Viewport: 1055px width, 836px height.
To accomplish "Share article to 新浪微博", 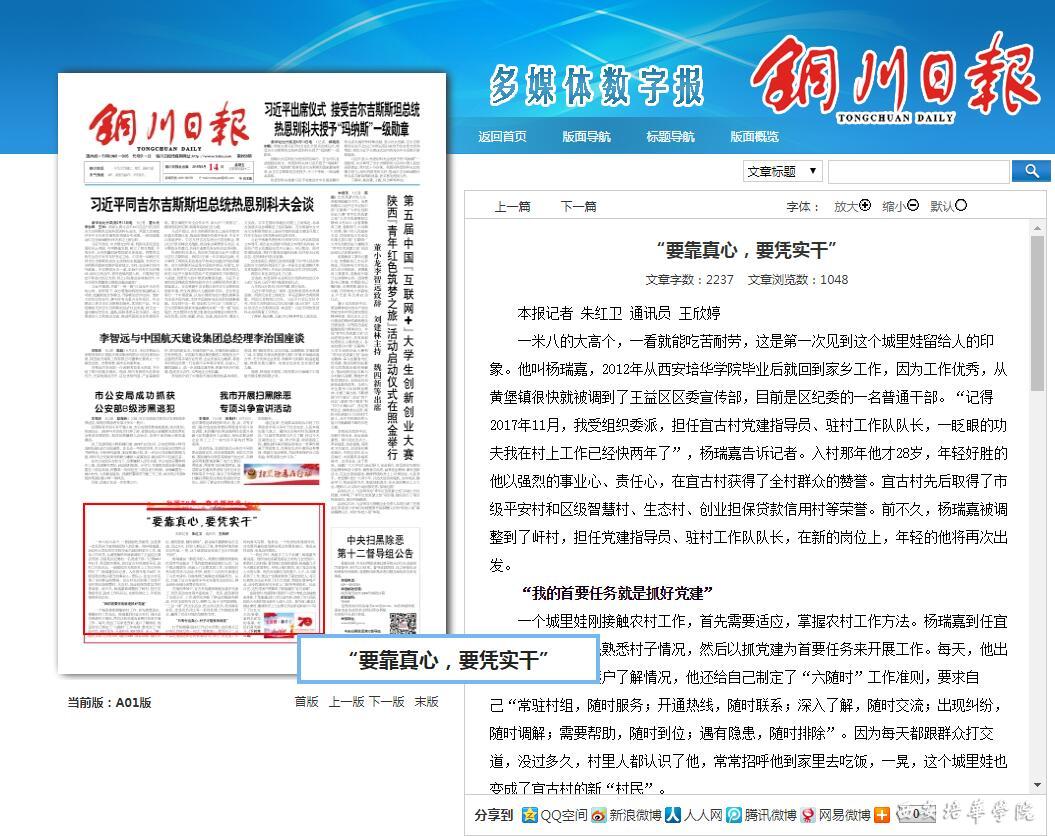I will (x=626, y=815).
